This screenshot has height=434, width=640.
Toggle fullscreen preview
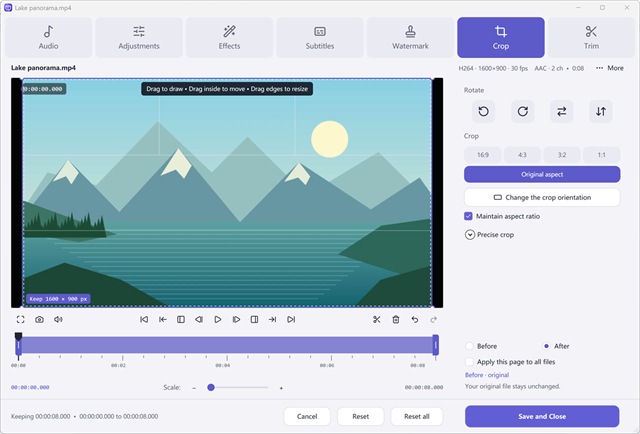[20, 320]
